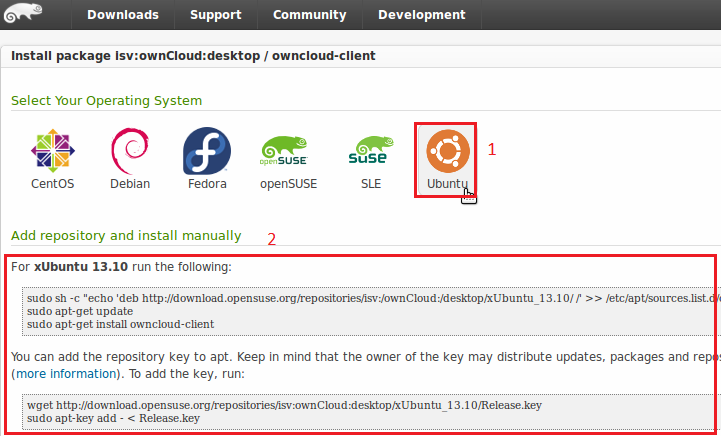Click the 'Select Your Operating System' heading
The image size is (721, 436).
coord(106,101)
